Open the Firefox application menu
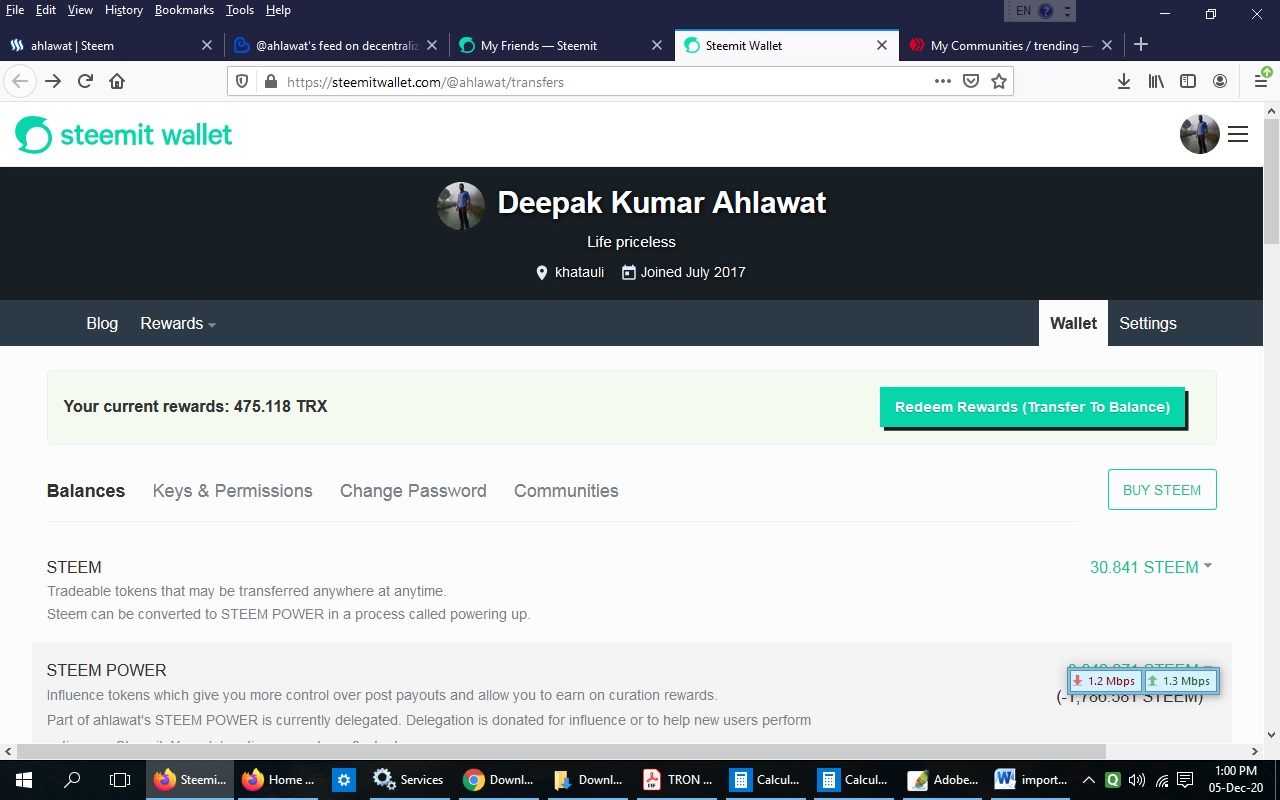Screen dimensions: 1280x800 (1261, 81)
